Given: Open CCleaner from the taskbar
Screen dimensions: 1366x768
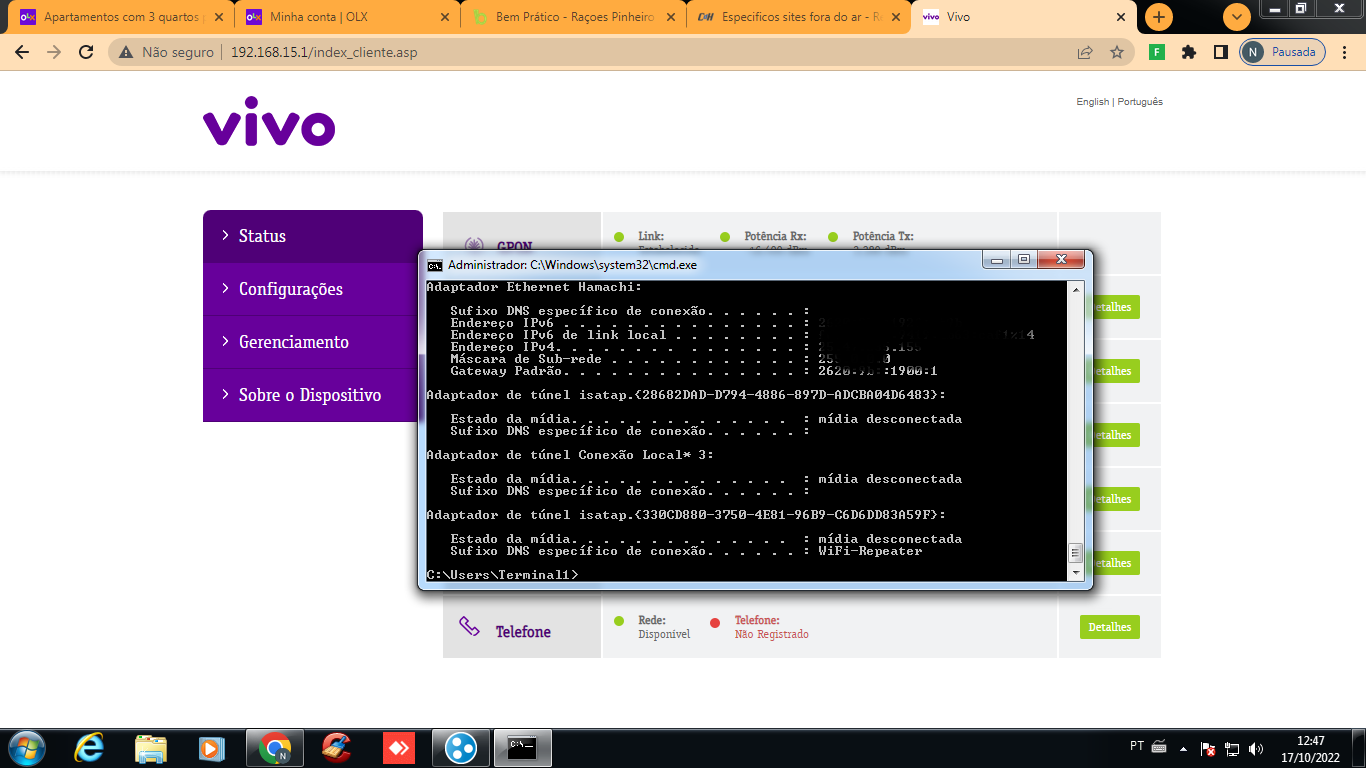Looking at the screenshot, I should click(337, 748).
